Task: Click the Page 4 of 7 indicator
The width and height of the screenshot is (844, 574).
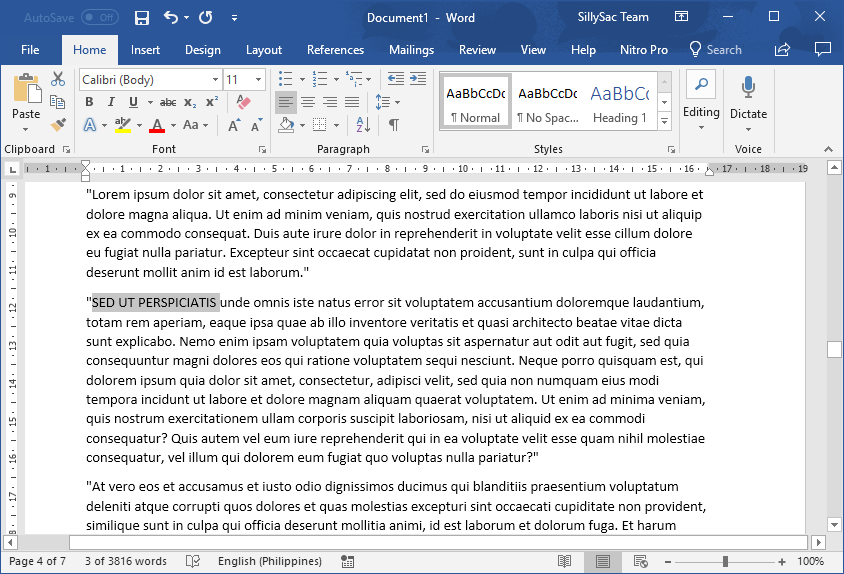Action: [x=38, y=562]
